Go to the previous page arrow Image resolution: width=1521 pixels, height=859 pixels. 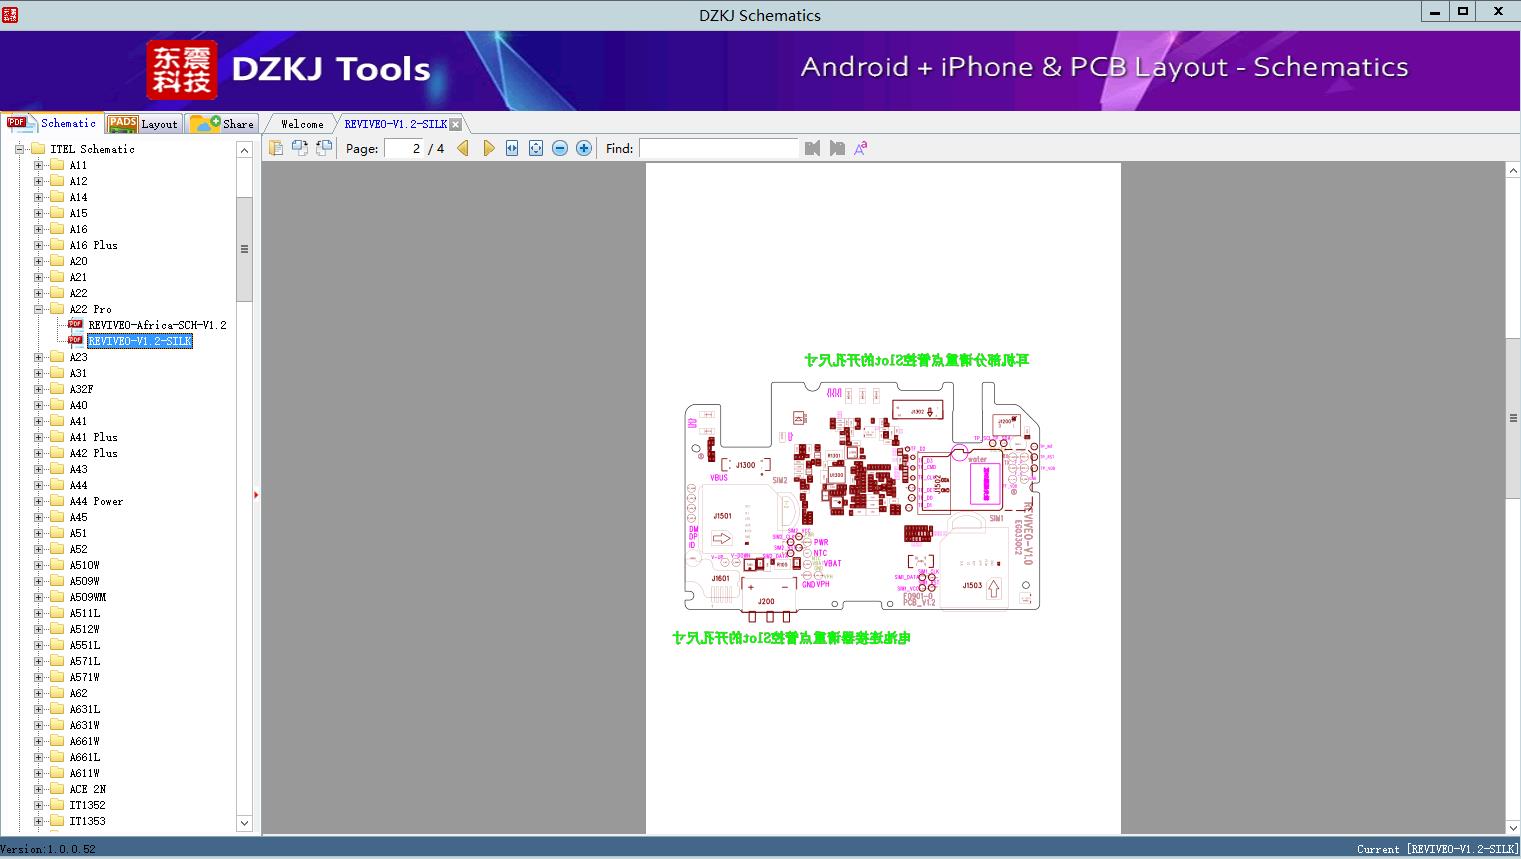[x=463, y=148]
